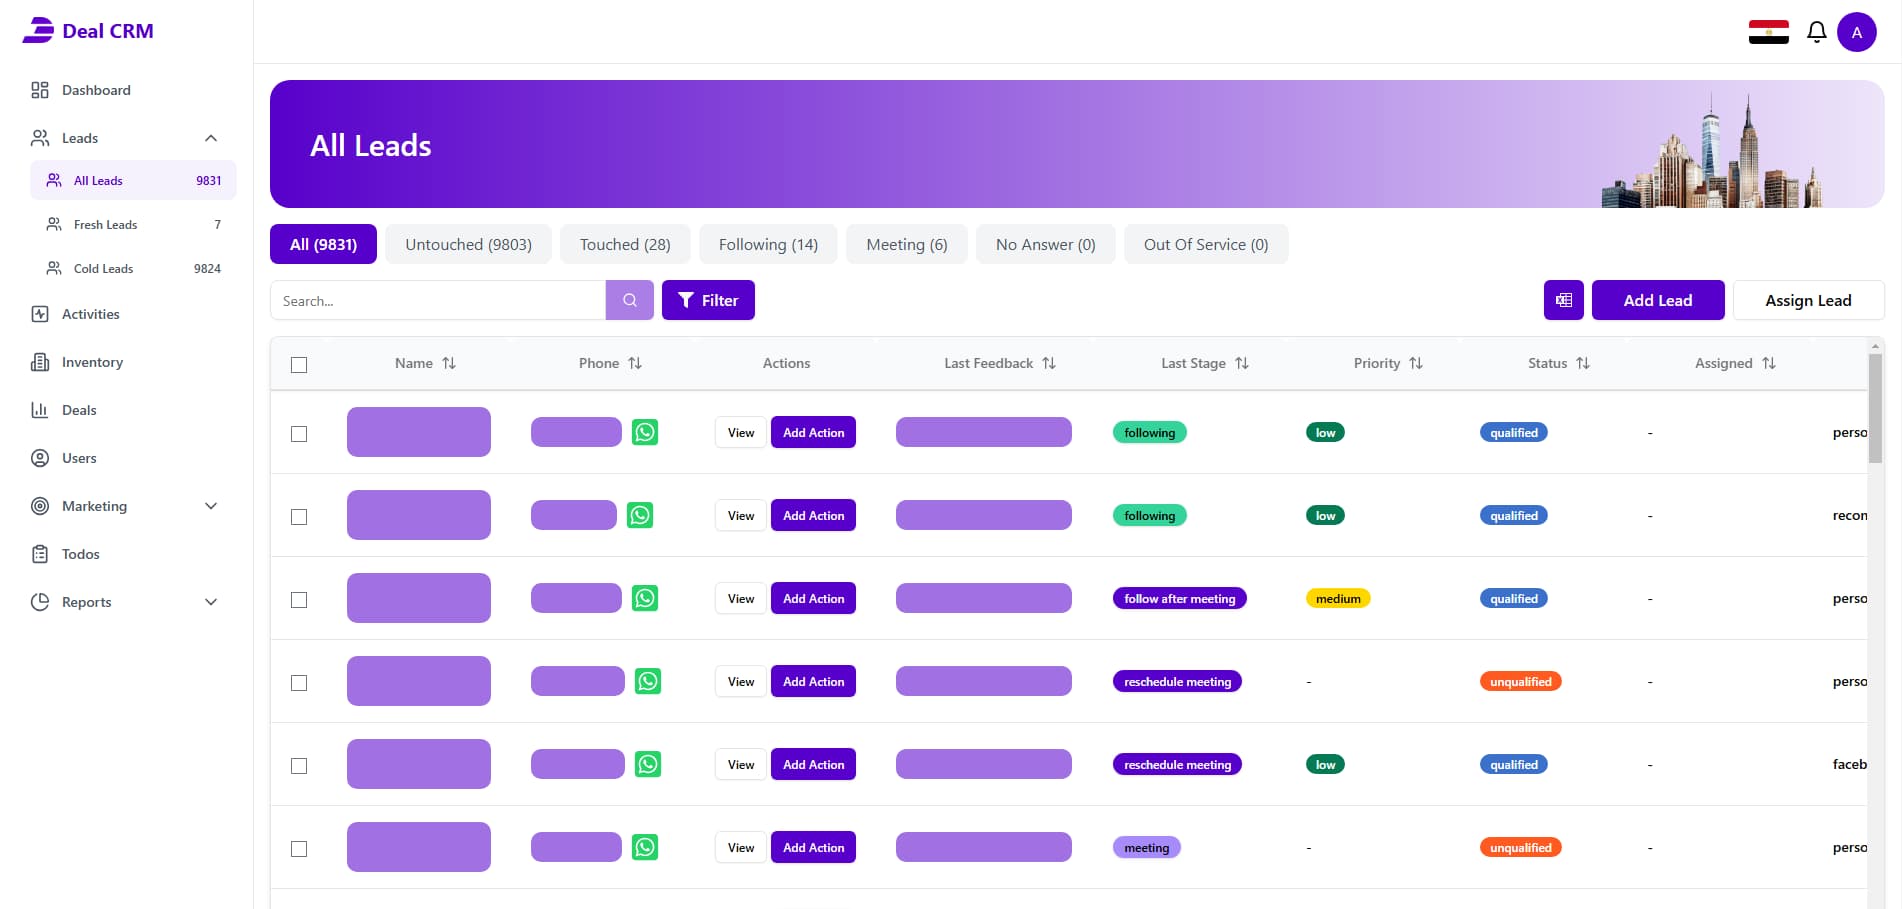Click the Marketing target icon
The width and height of the screenshot is (1902, 909).
click(40, 506)
